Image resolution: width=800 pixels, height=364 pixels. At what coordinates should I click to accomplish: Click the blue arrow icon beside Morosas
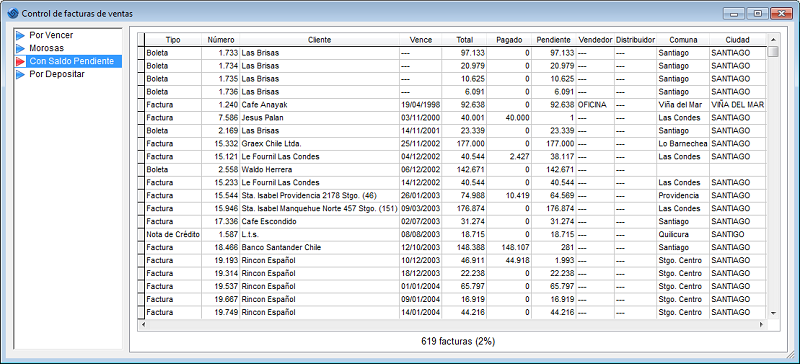pos(20,48)
